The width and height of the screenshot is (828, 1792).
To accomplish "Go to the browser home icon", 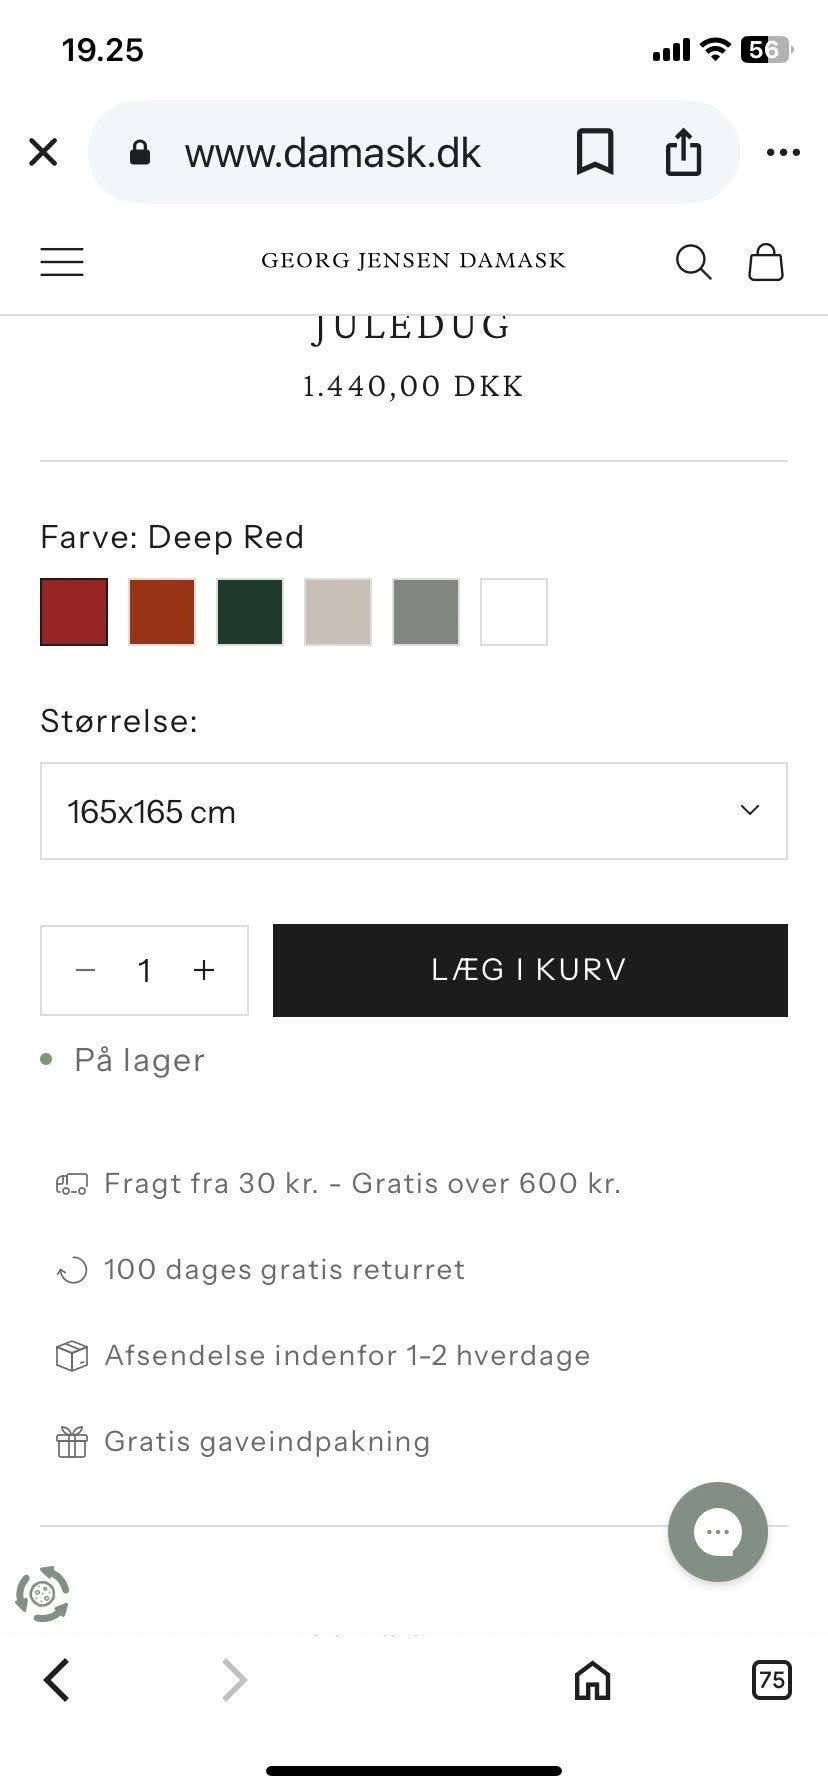I will [592, 1680].
